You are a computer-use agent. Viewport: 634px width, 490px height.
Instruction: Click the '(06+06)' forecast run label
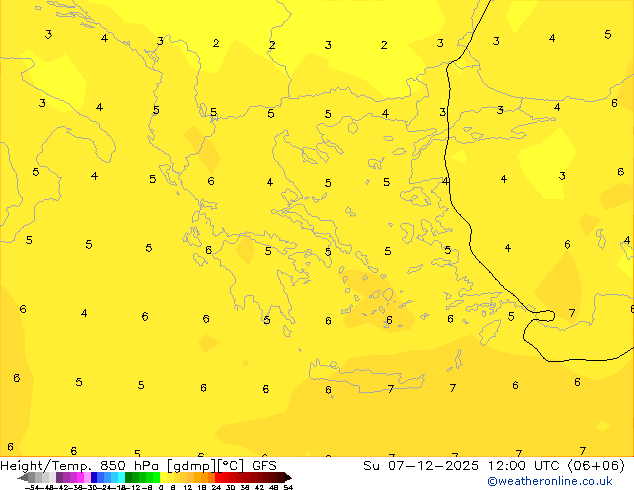(x=596, y=466)
